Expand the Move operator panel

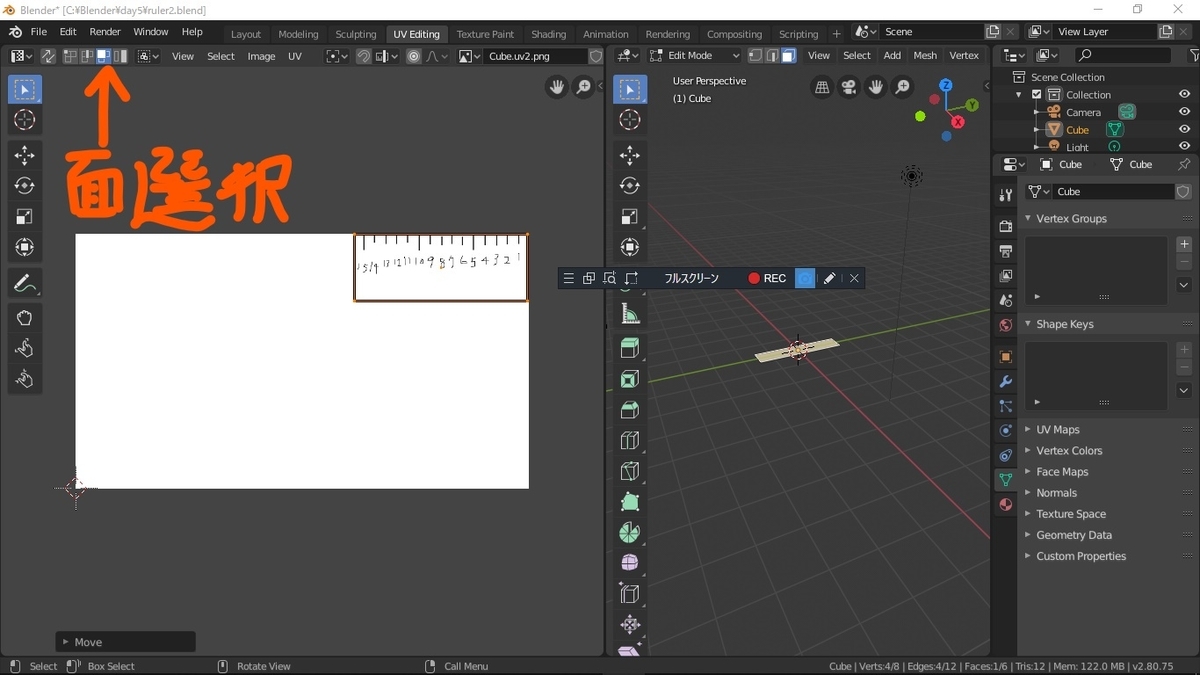pyautogui.click(x=125, y=642)
